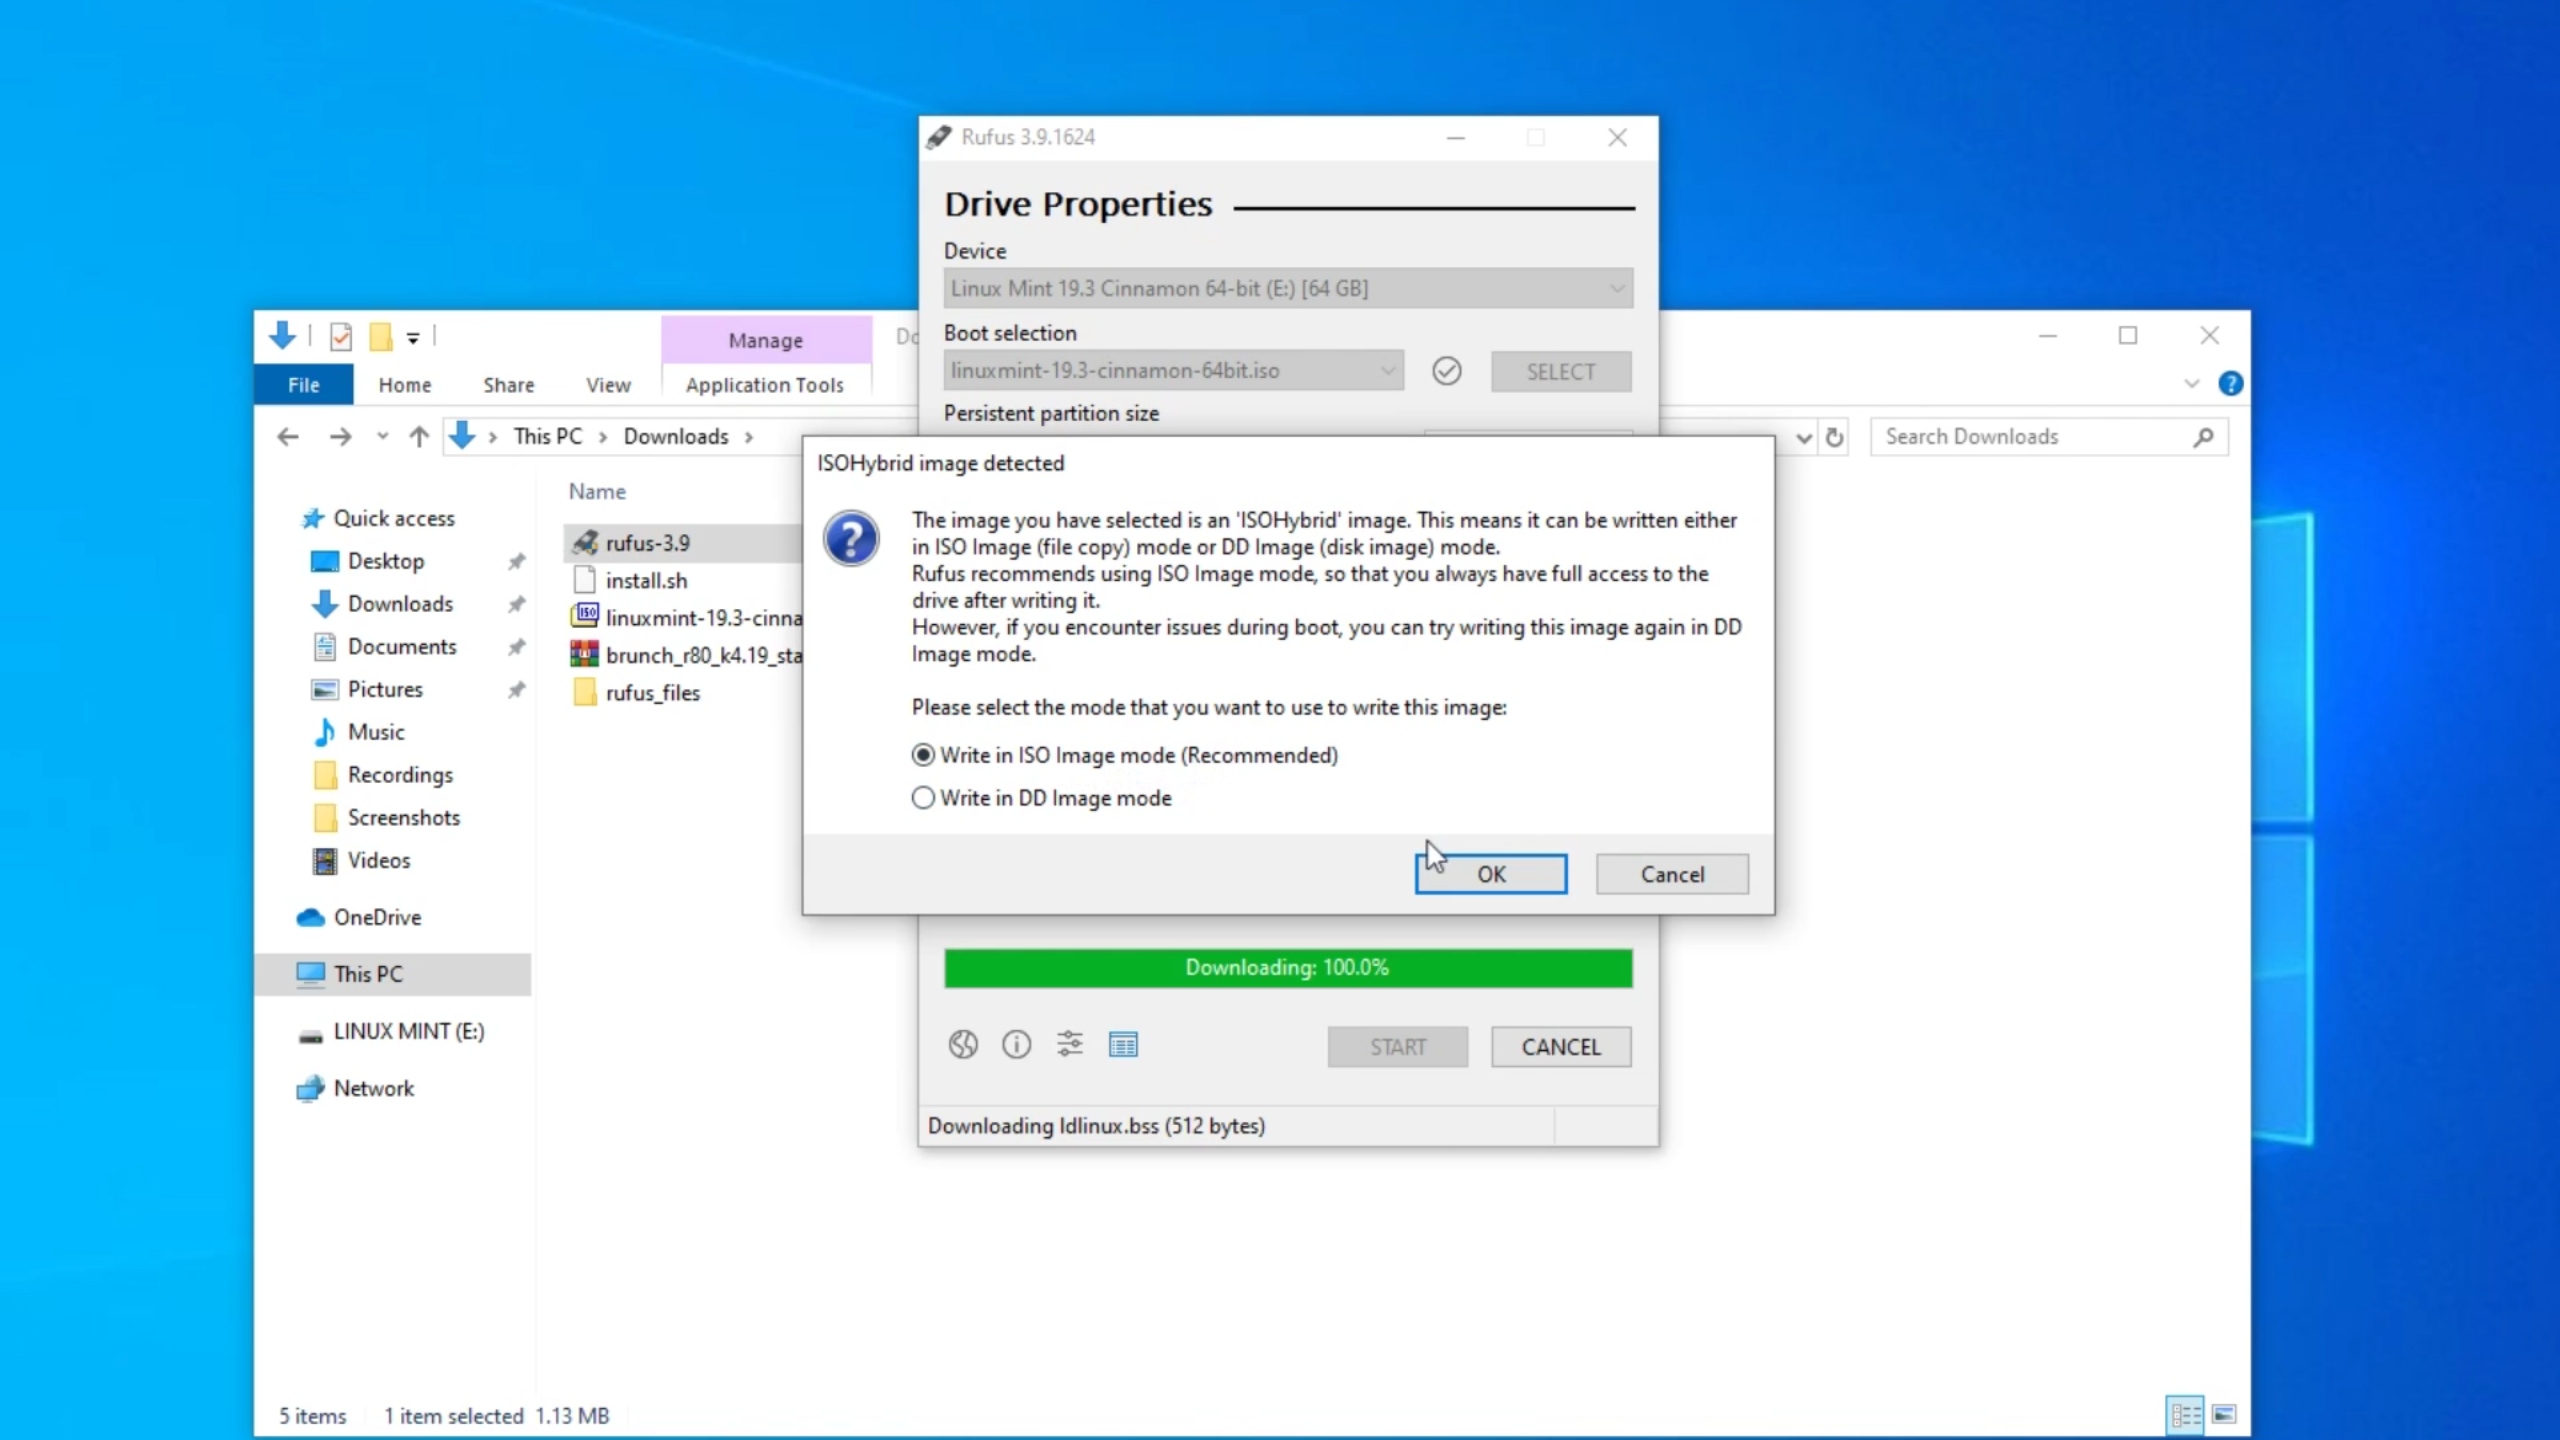
Task: Select Write in DD Image mode radio
Action: click(923, 798)
